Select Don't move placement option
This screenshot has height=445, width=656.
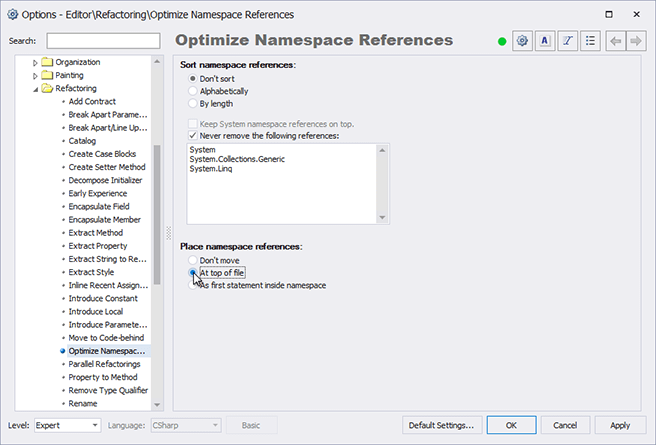(x=194, y=260)
